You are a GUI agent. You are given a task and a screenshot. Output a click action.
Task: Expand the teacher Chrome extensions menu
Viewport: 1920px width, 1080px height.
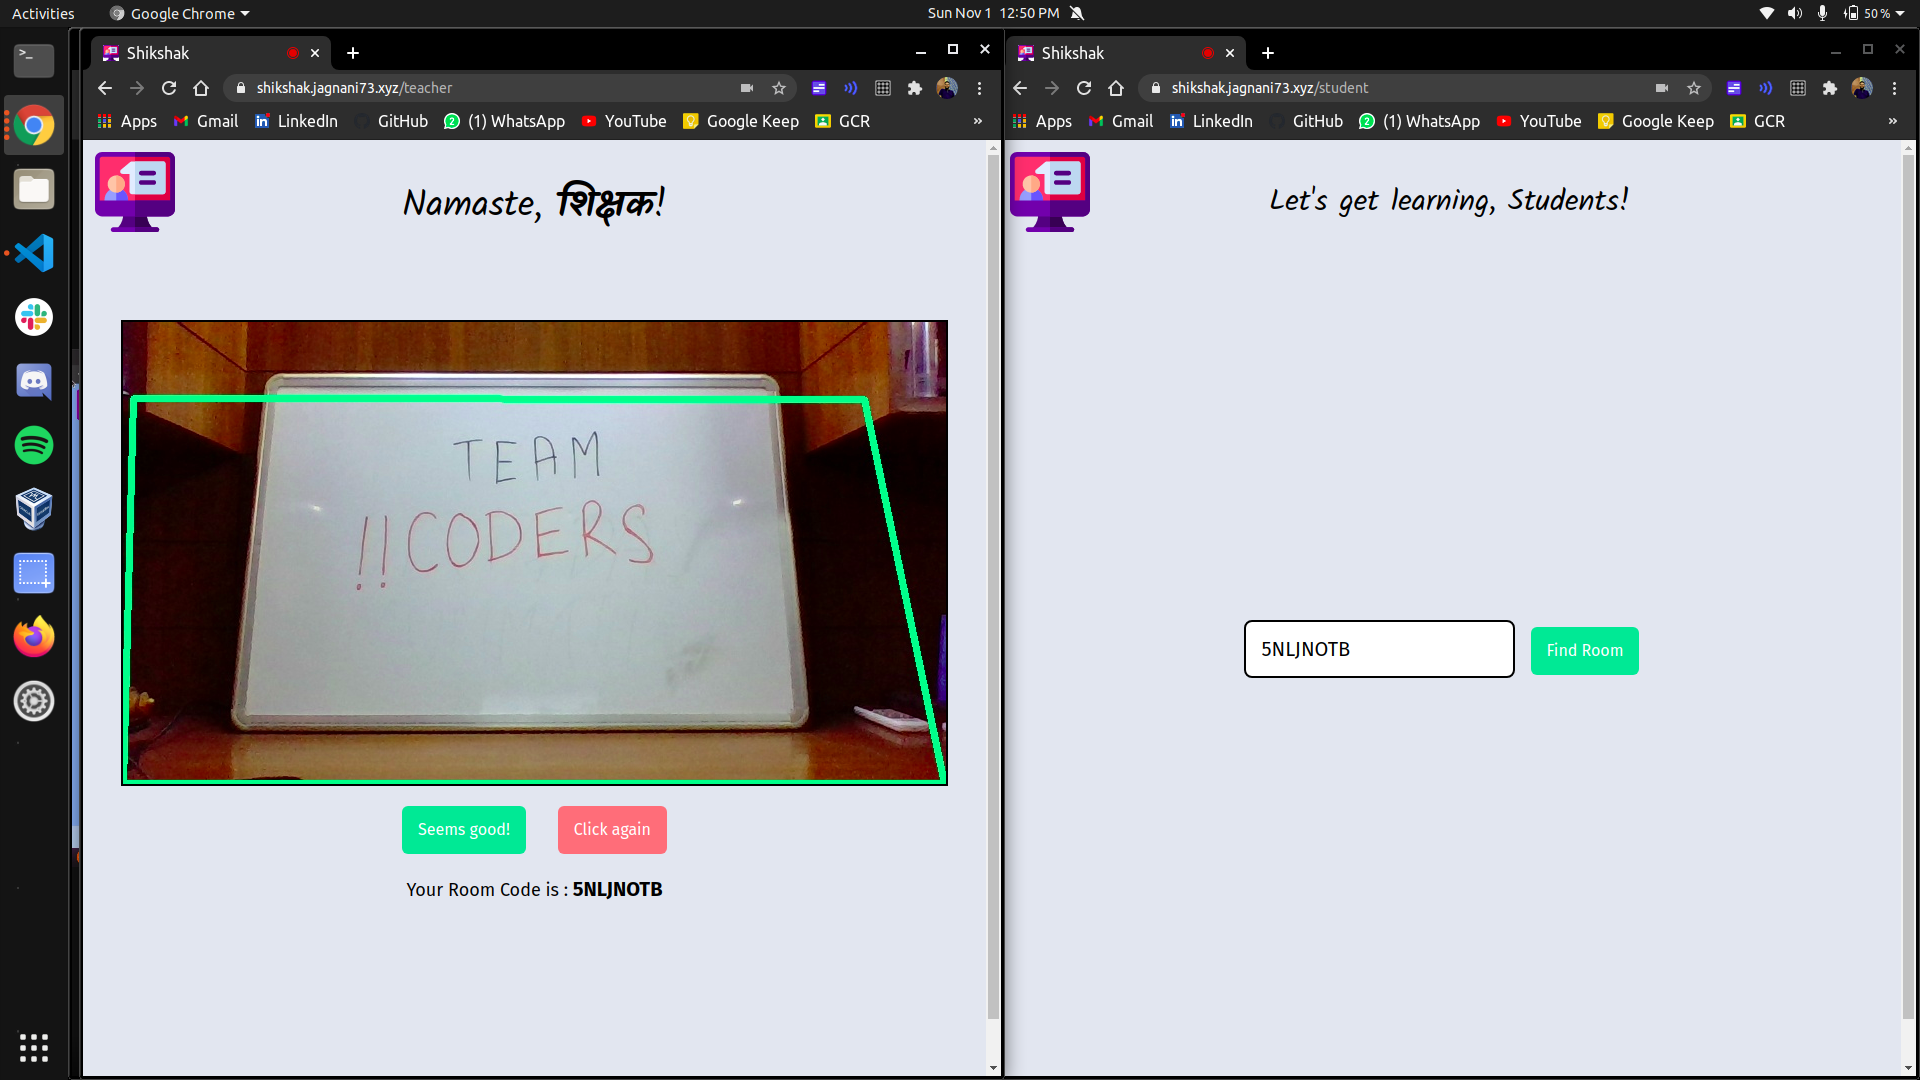[915, 87]
